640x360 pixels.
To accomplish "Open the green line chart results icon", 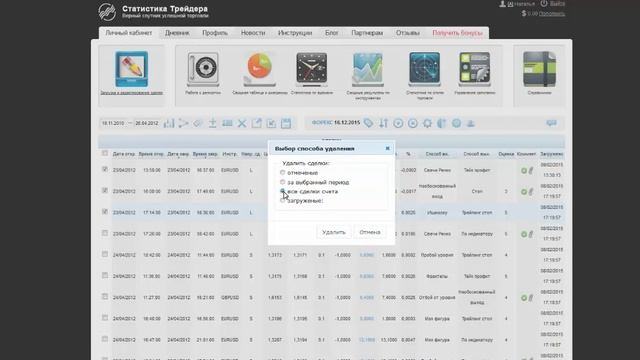I will point(368,69).
